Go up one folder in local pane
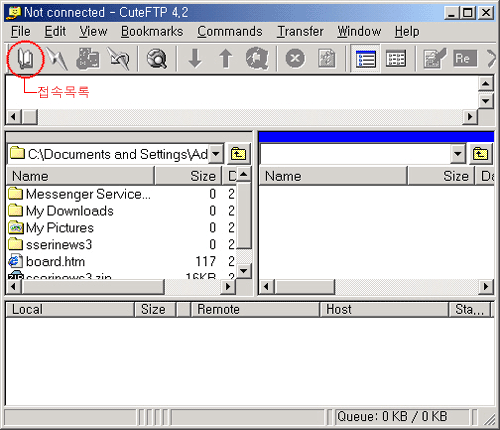Image resolution: width=500 pixels, height=430 pixels. click(238, 154)
